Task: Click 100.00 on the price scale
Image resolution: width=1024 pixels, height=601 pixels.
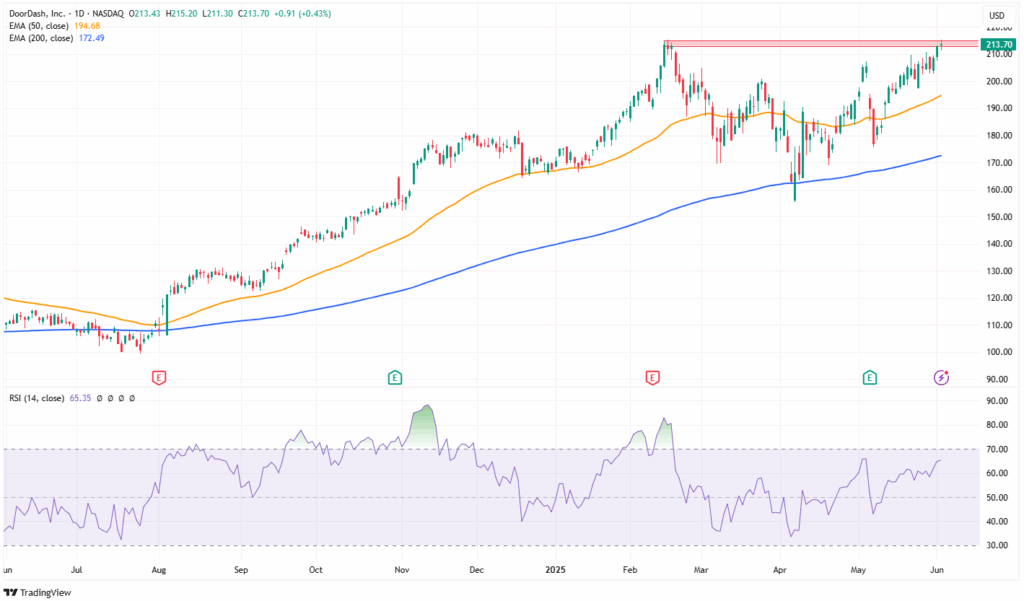Action: pos(999,352)
